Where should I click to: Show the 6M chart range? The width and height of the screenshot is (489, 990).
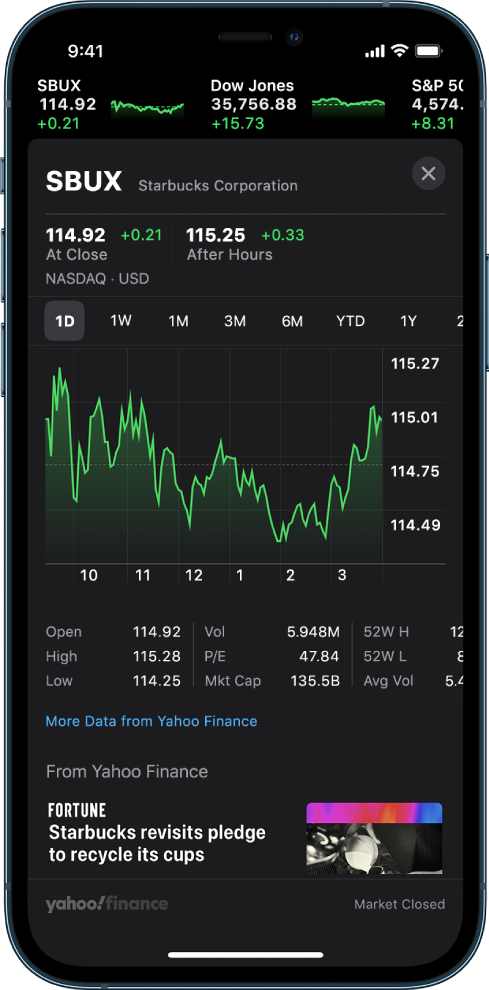(x=292, y=321)
